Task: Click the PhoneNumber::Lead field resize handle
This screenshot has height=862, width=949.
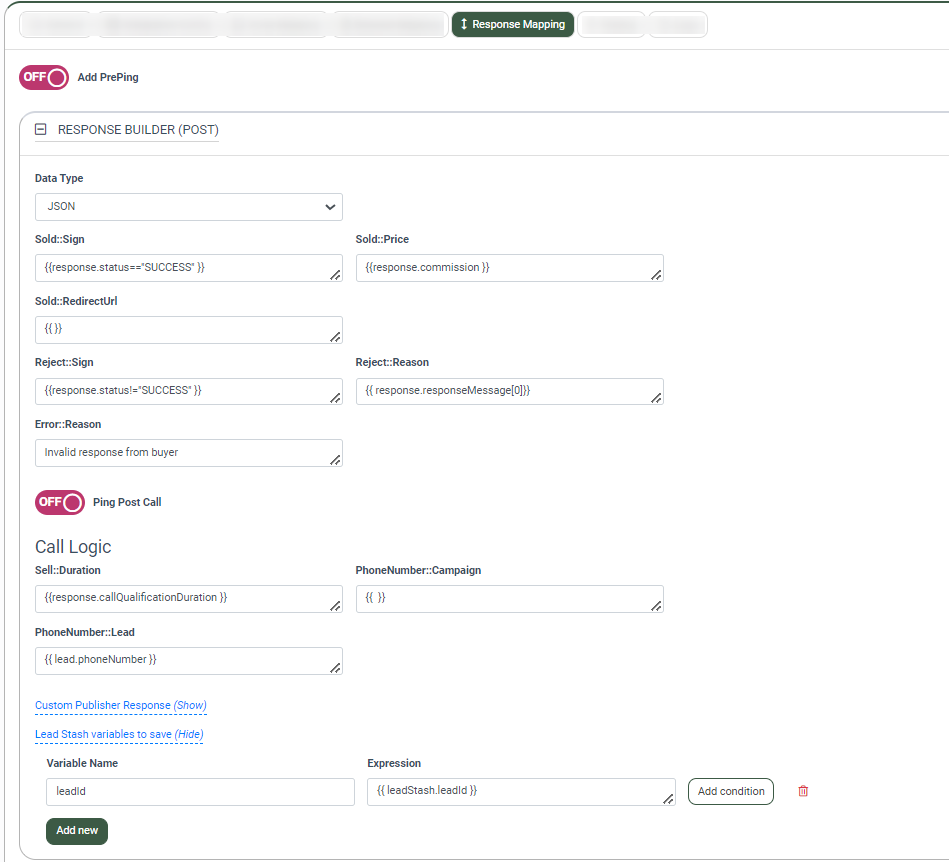Action: pyautogui.click(x=335, y=668)
